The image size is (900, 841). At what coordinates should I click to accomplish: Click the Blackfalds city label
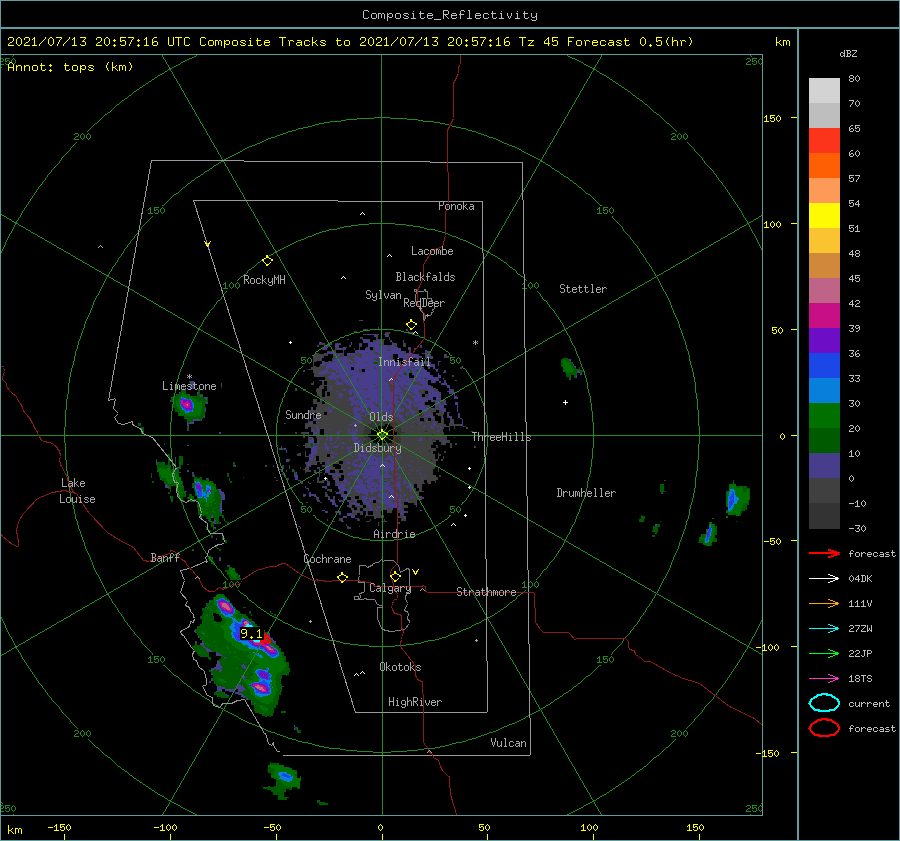pyautogui.click(x=425, y=277)
